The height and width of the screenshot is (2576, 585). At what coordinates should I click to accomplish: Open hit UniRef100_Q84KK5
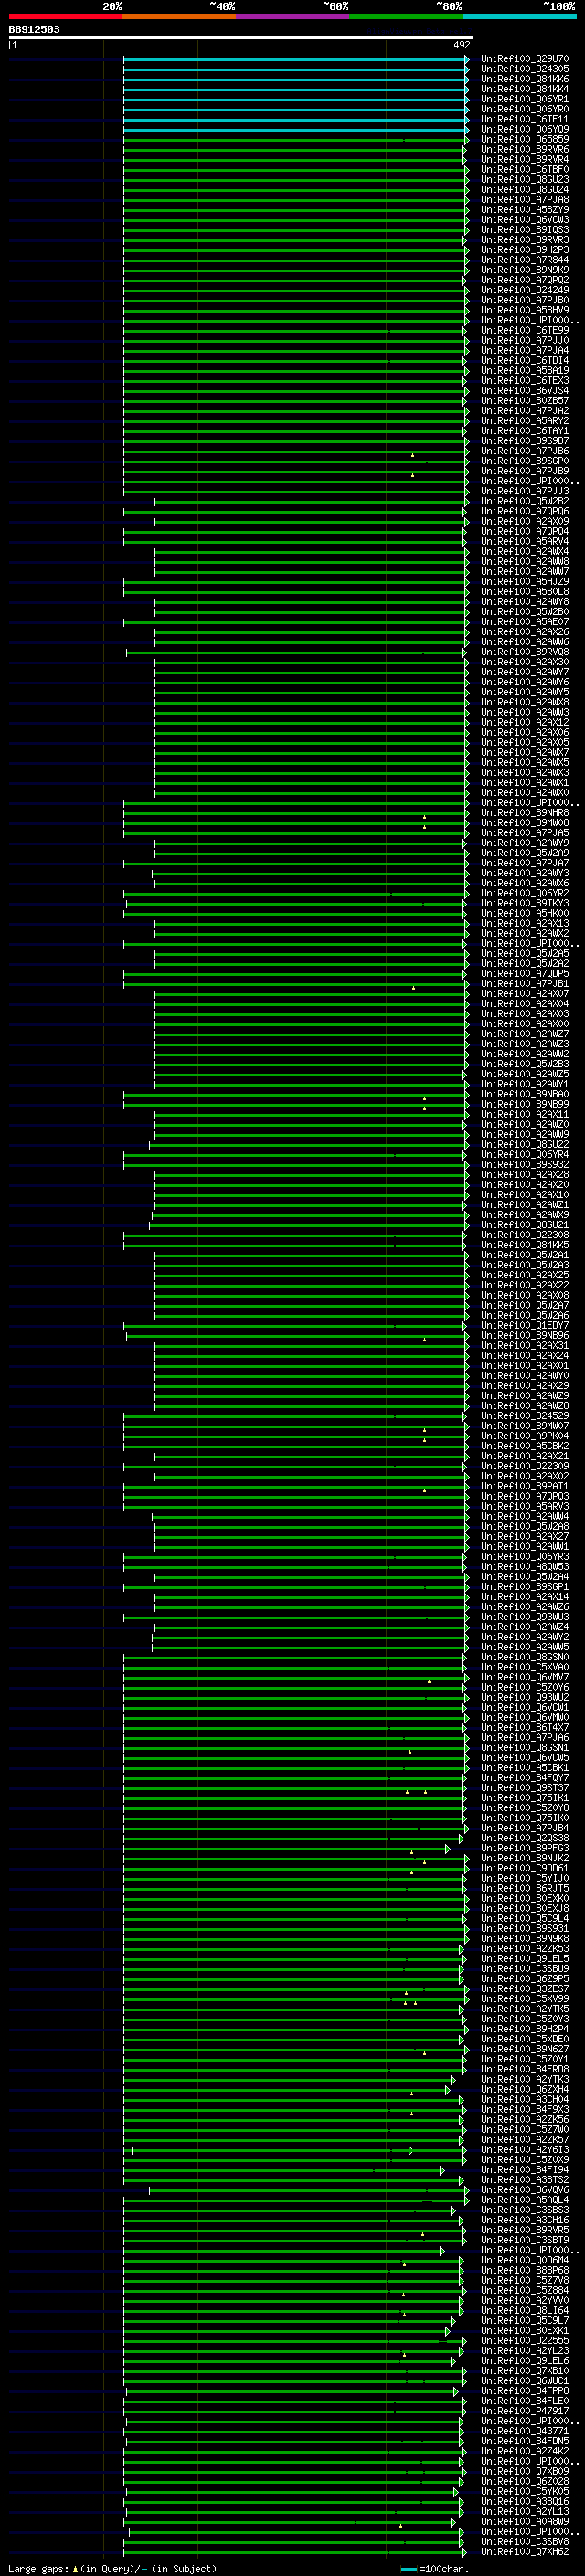pos(524,1245)
